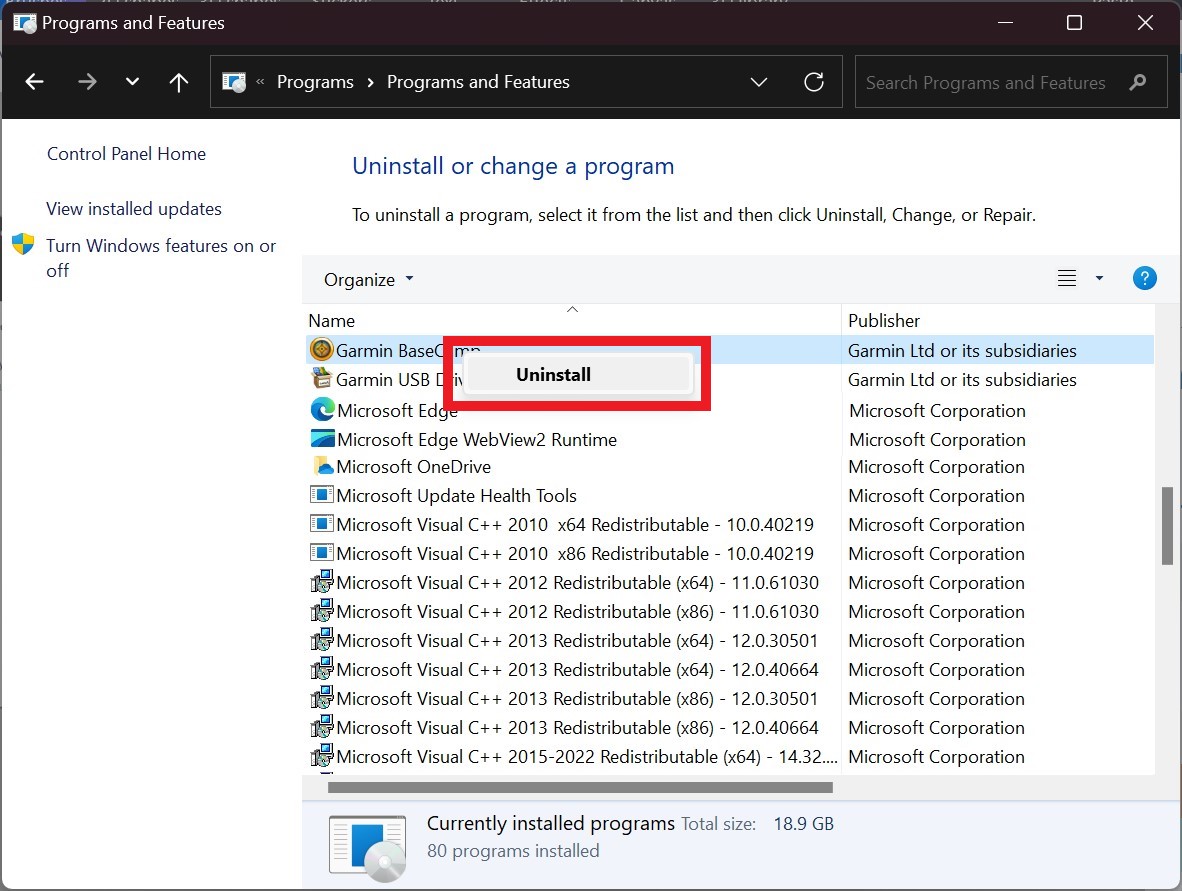
Task: Click icon of Visual C++ 2013 (x86) 12.0.40664
Action: 322,727
